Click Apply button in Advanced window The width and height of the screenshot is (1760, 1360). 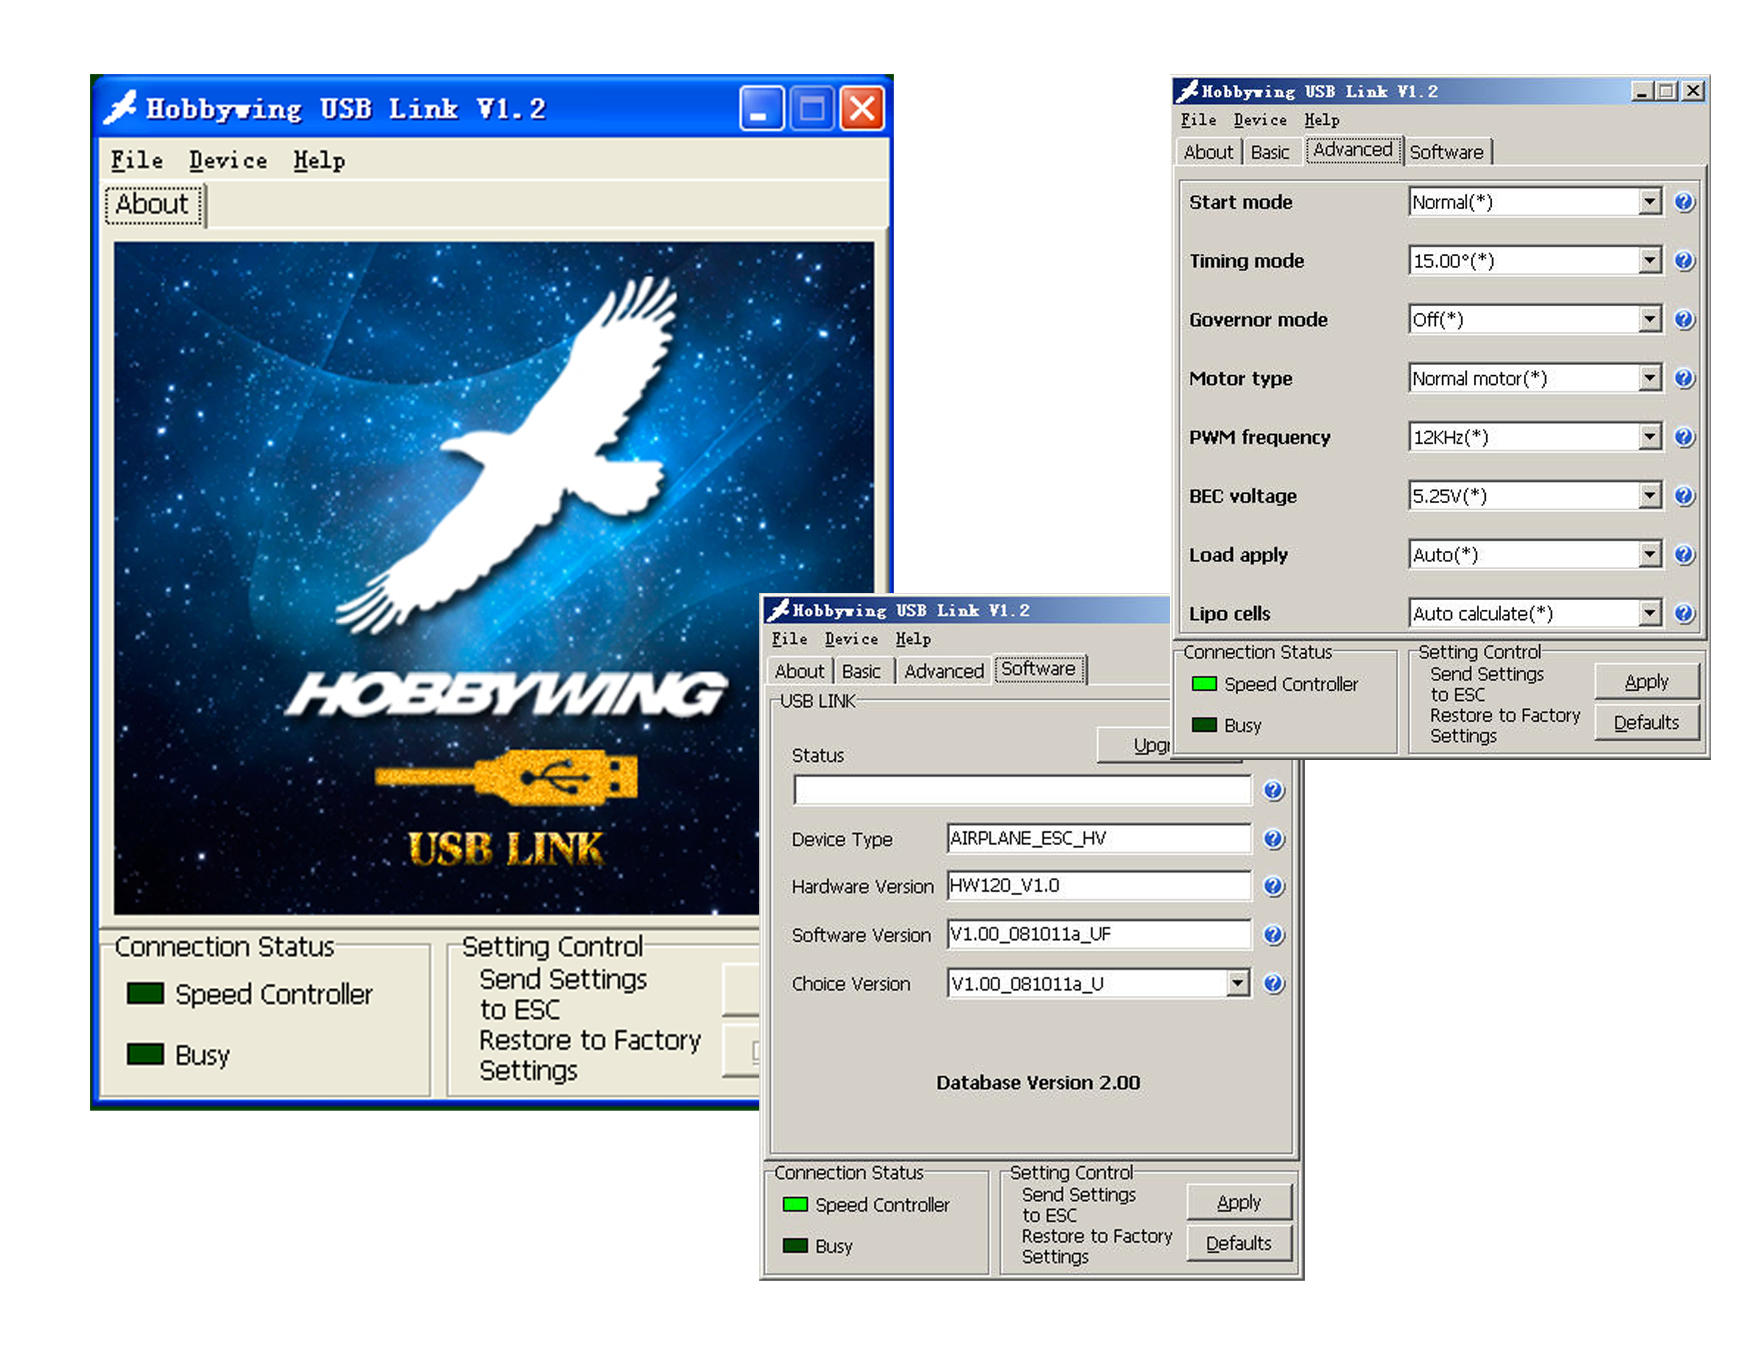coord(1646,682)
